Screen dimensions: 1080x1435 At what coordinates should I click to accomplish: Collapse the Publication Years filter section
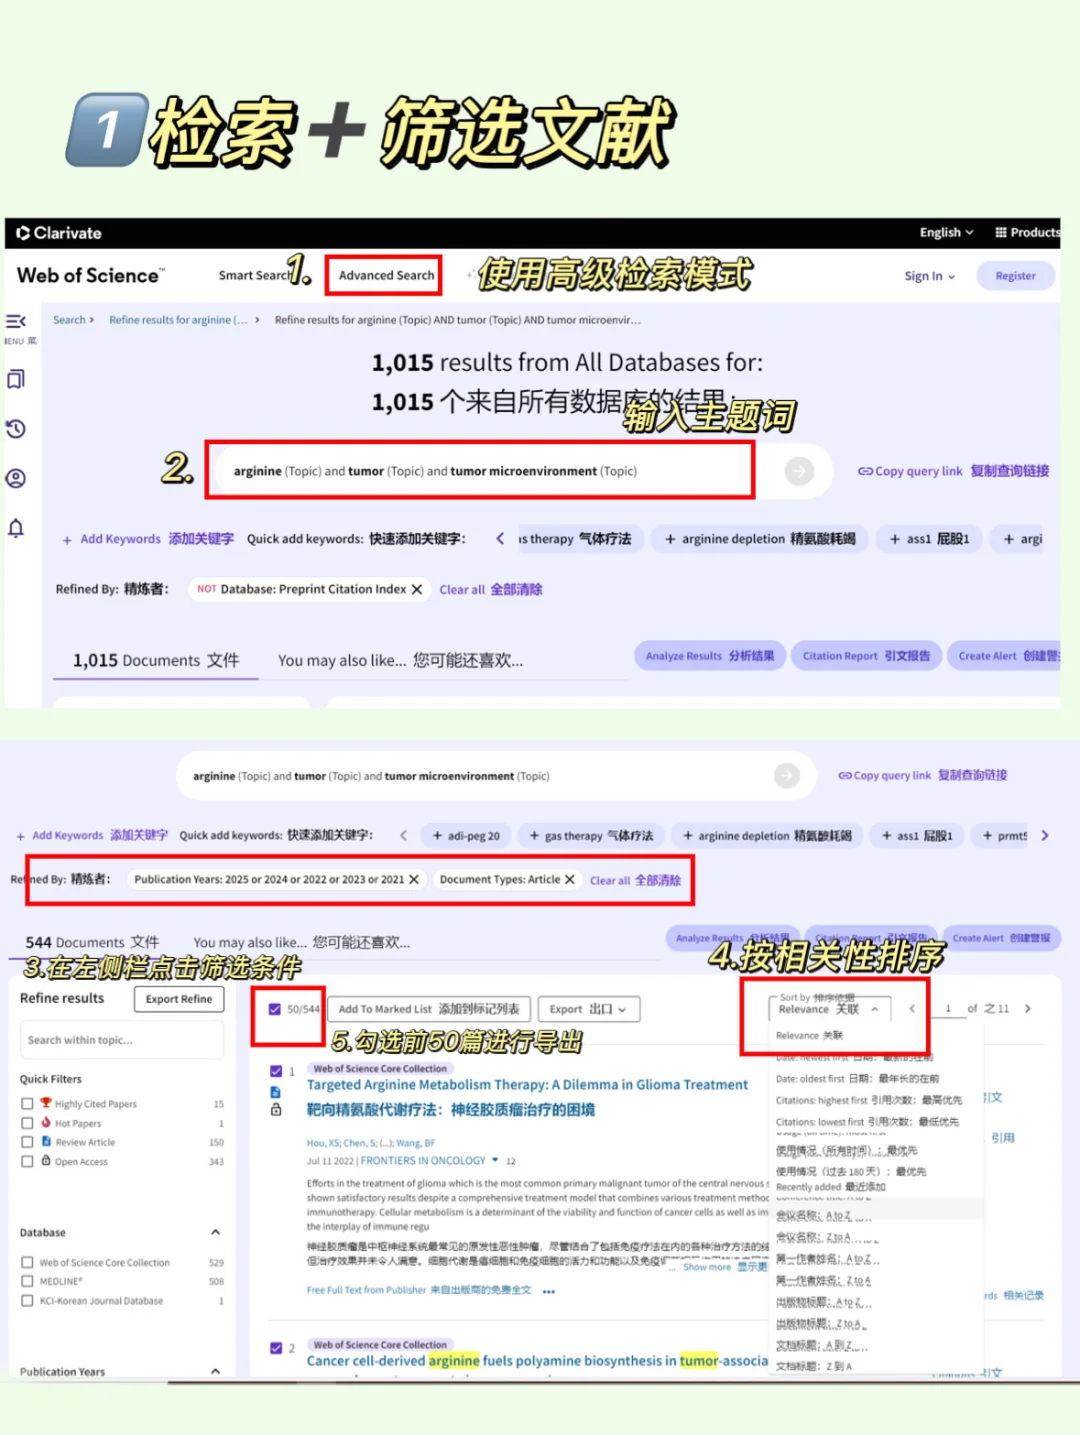[x=216, y=1371]
